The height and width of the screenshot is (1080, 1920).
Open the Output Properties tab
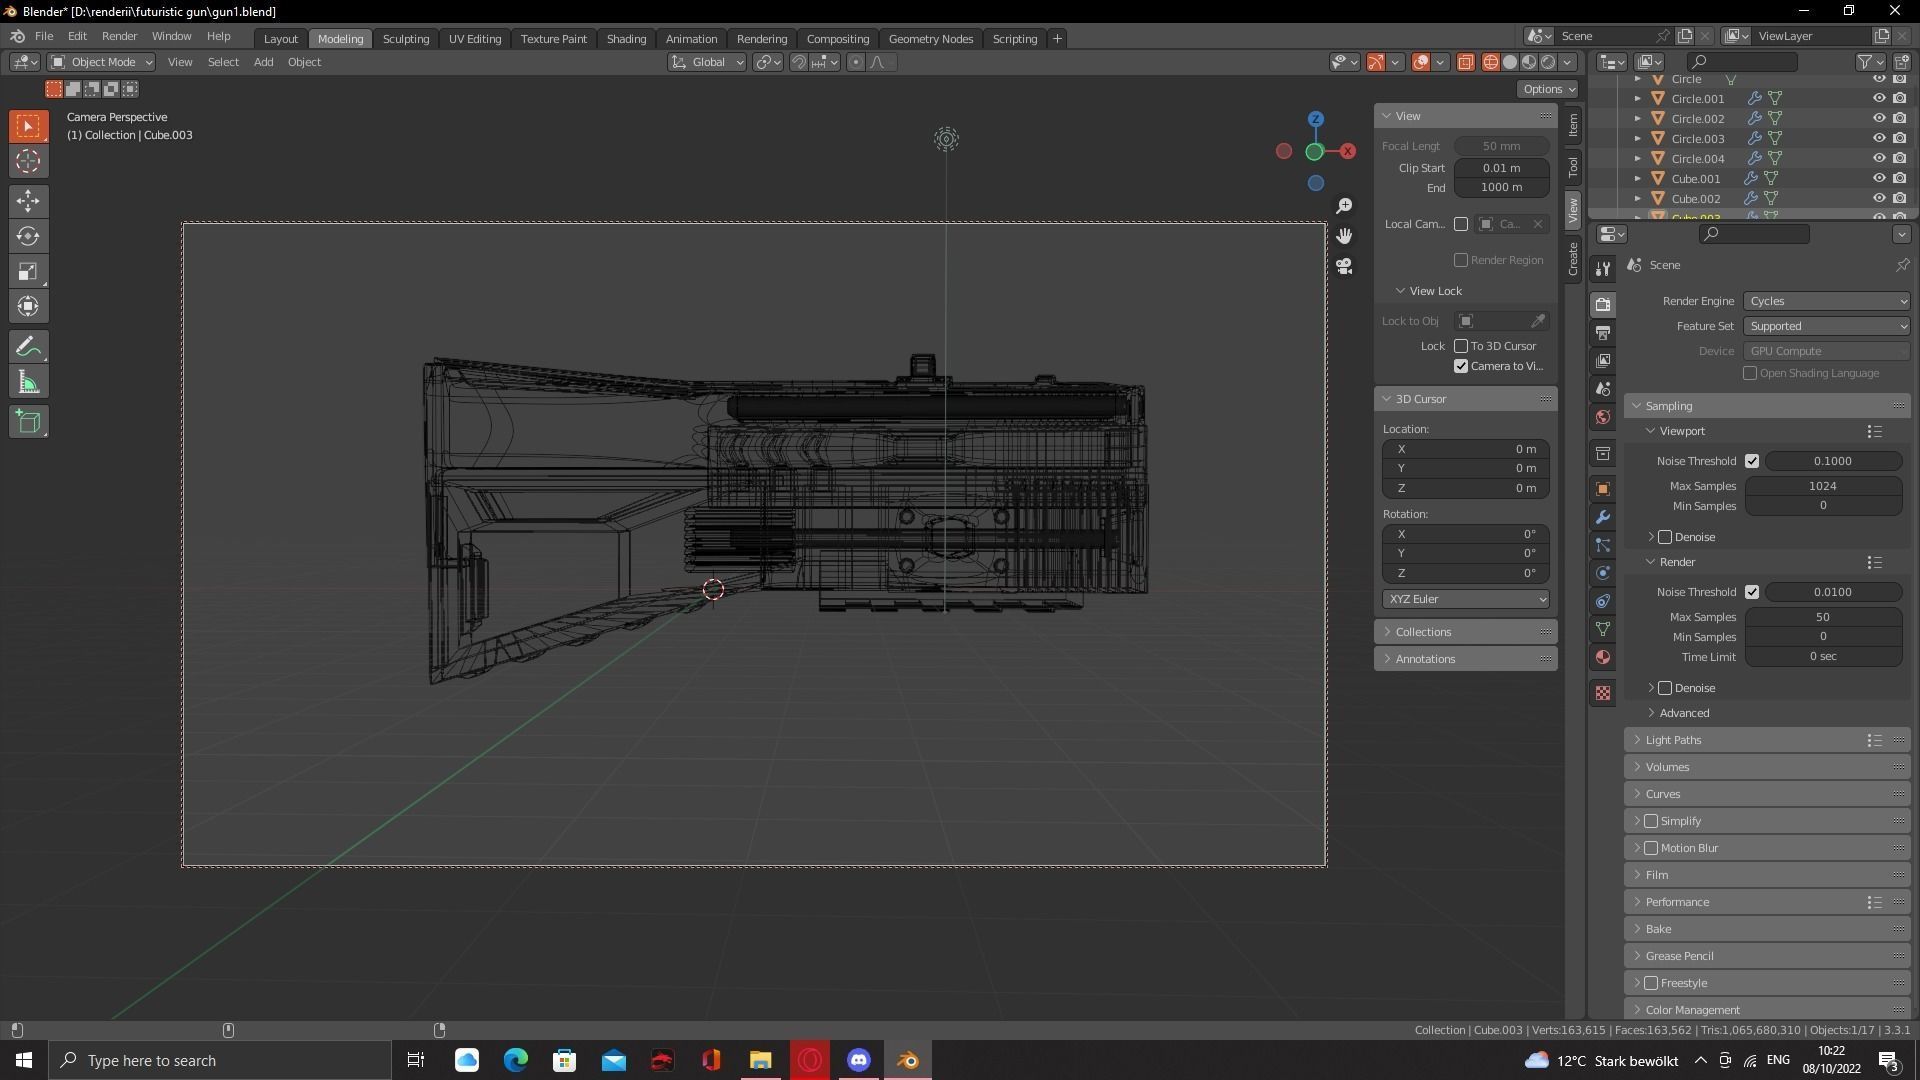(x=1602, y=331)
